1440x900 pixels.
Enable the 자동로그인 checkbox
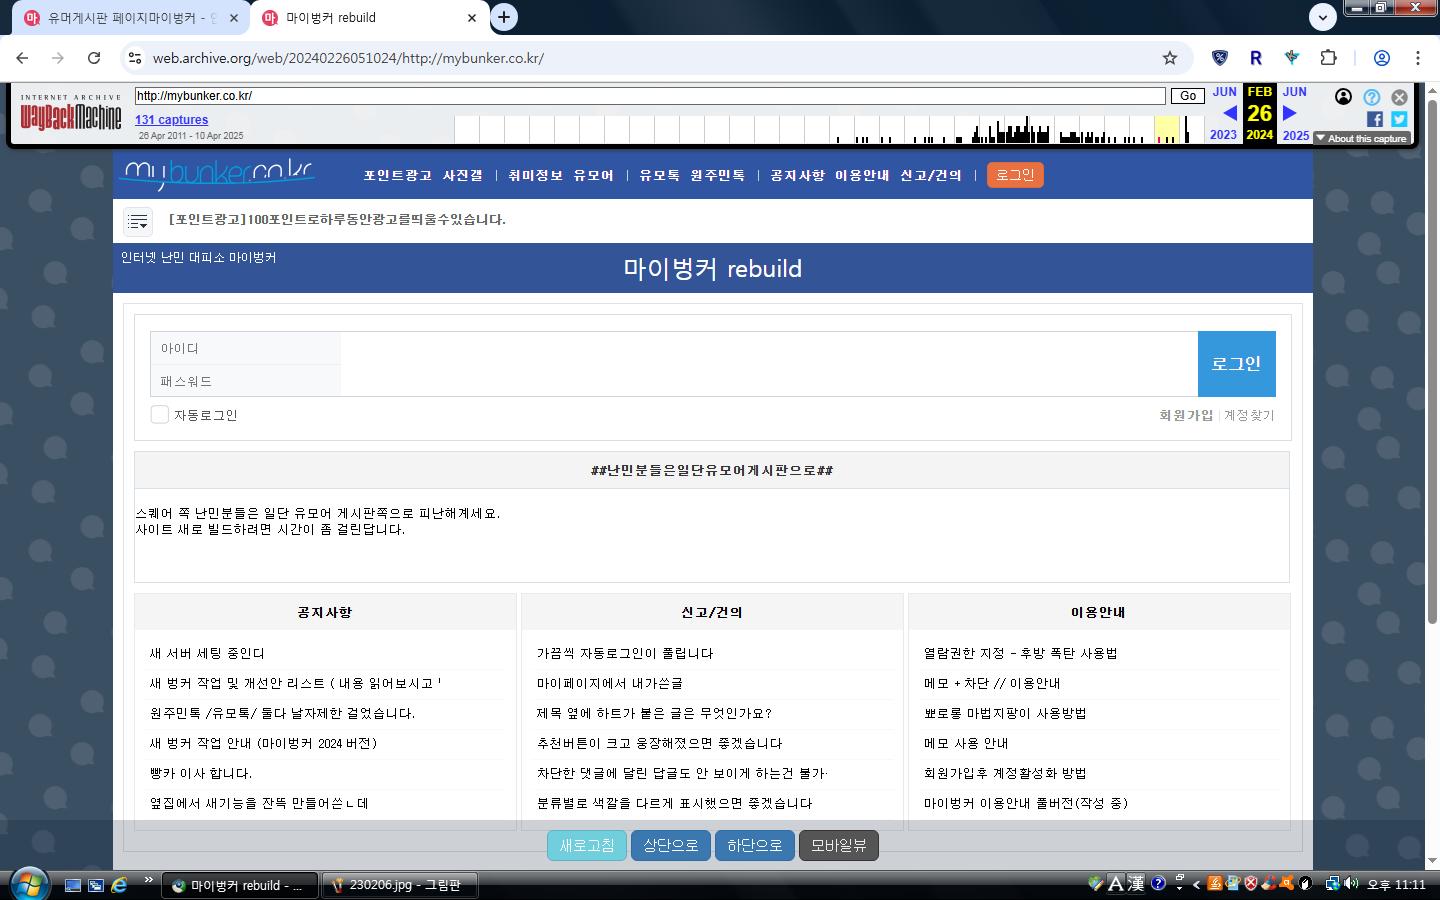pyautogui.click(x=160, y=415)
